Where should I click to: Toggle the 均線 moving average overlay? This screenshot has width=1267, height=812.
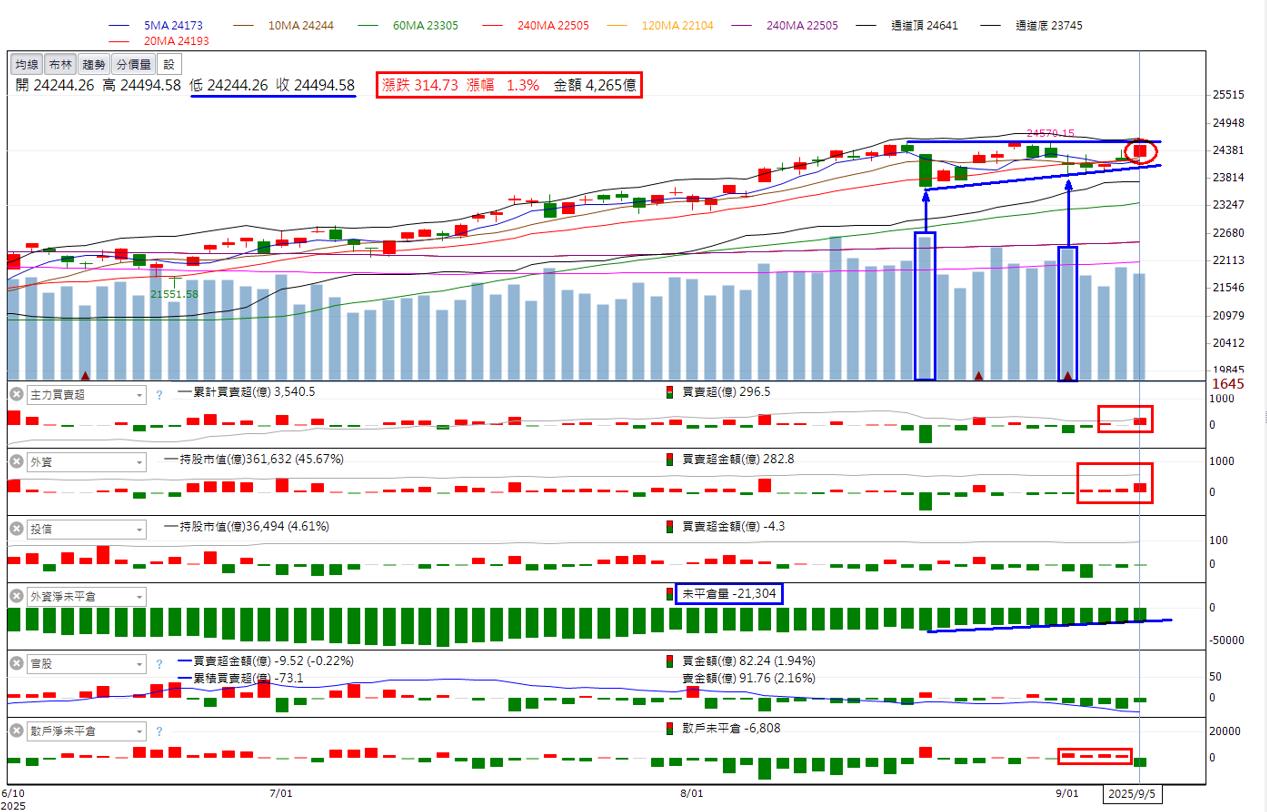pos(27,64)
